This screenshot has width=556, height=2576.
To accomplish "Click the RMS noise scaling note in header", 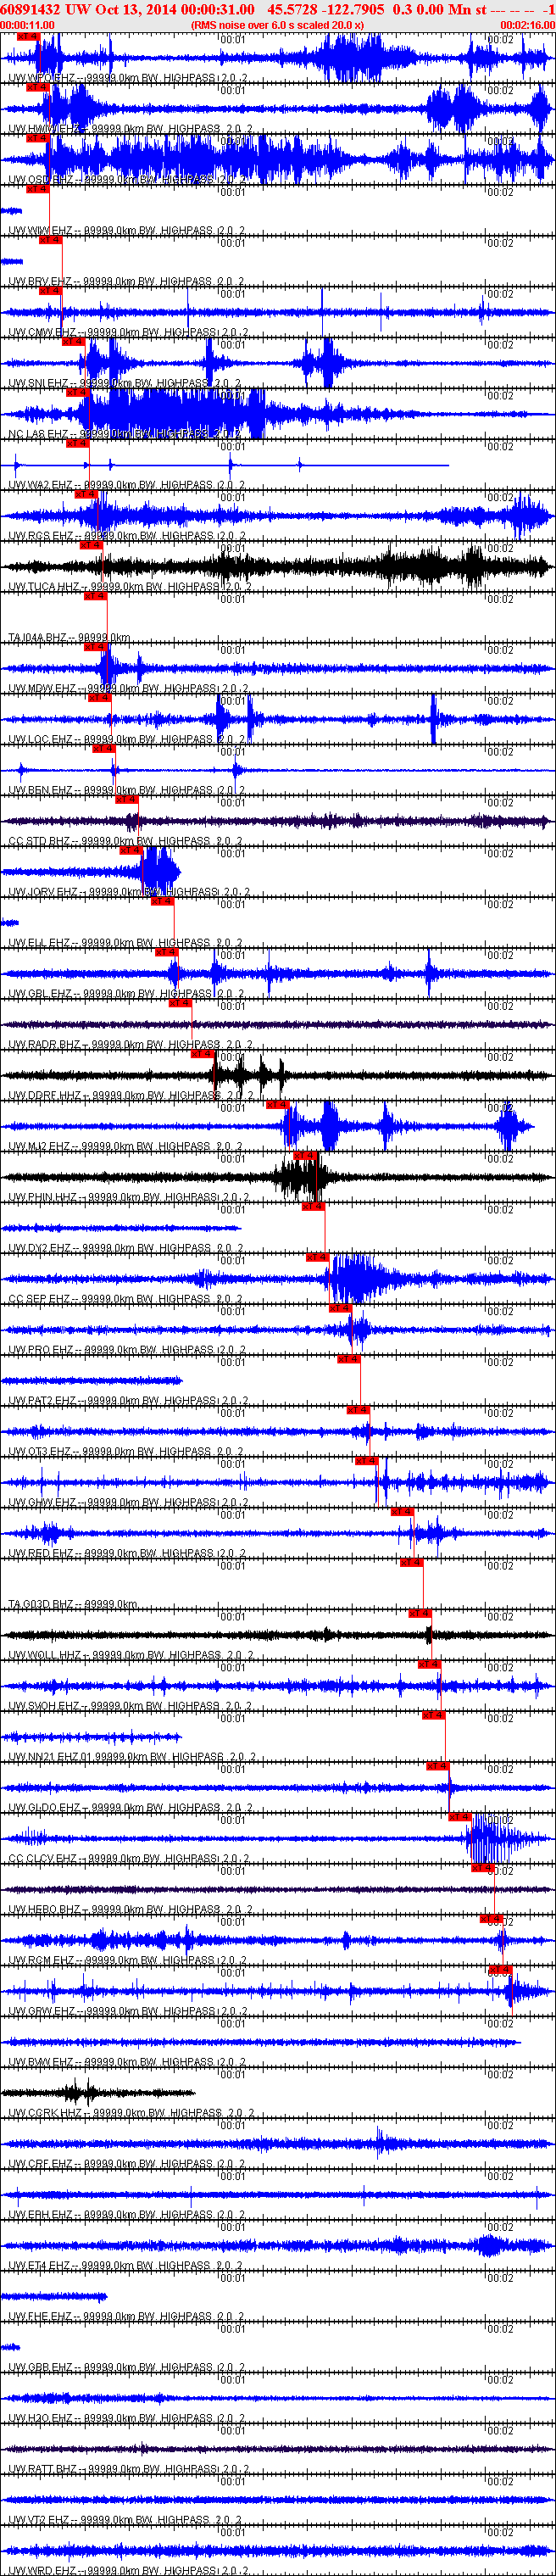I will [277, 25].
